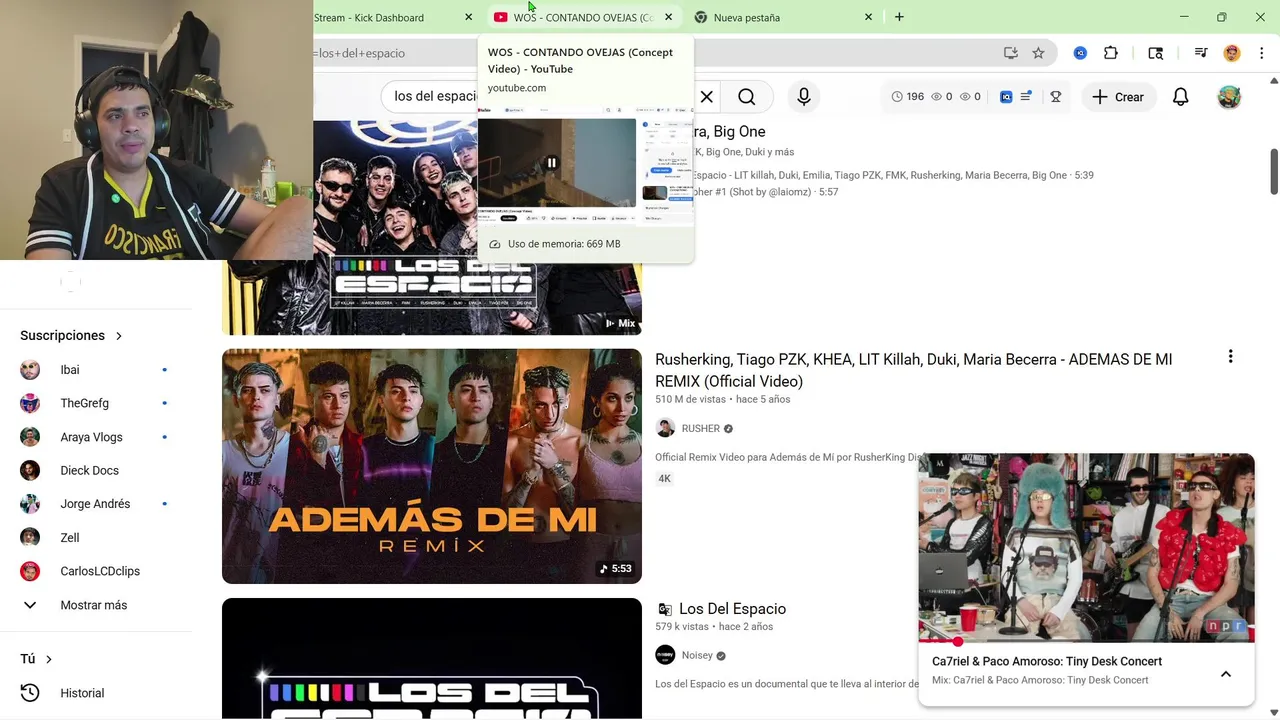Click the clock counter showing 196
The width and height of the screenshot is (1280, 720).
pos(908,97)
